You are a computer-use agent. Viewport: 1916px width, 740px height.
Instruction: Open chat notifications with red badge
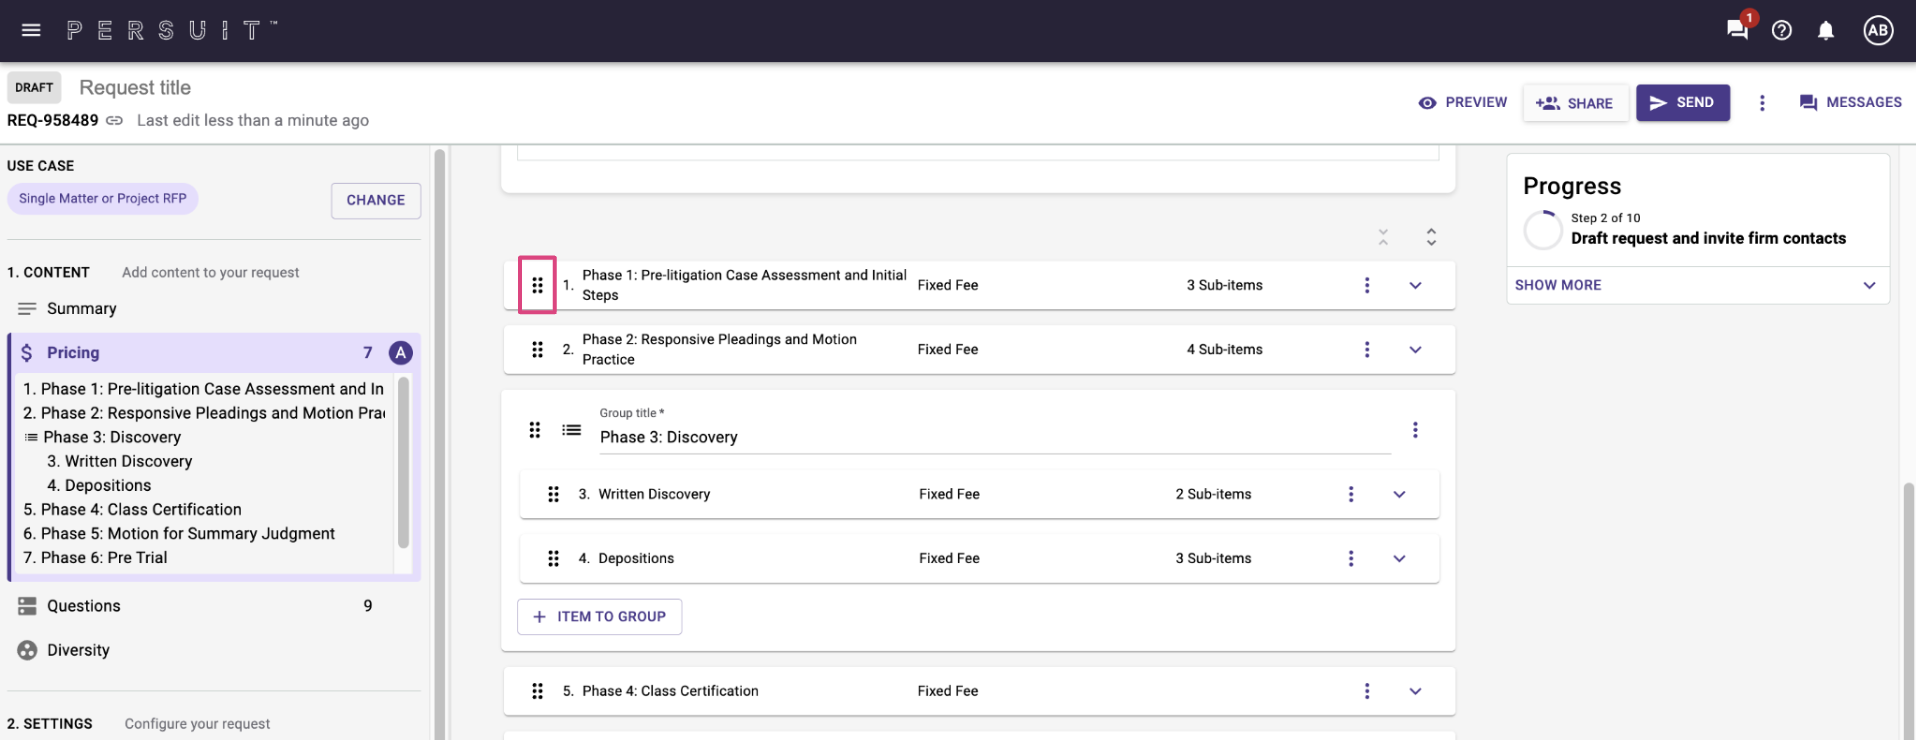click(1739, 28)
